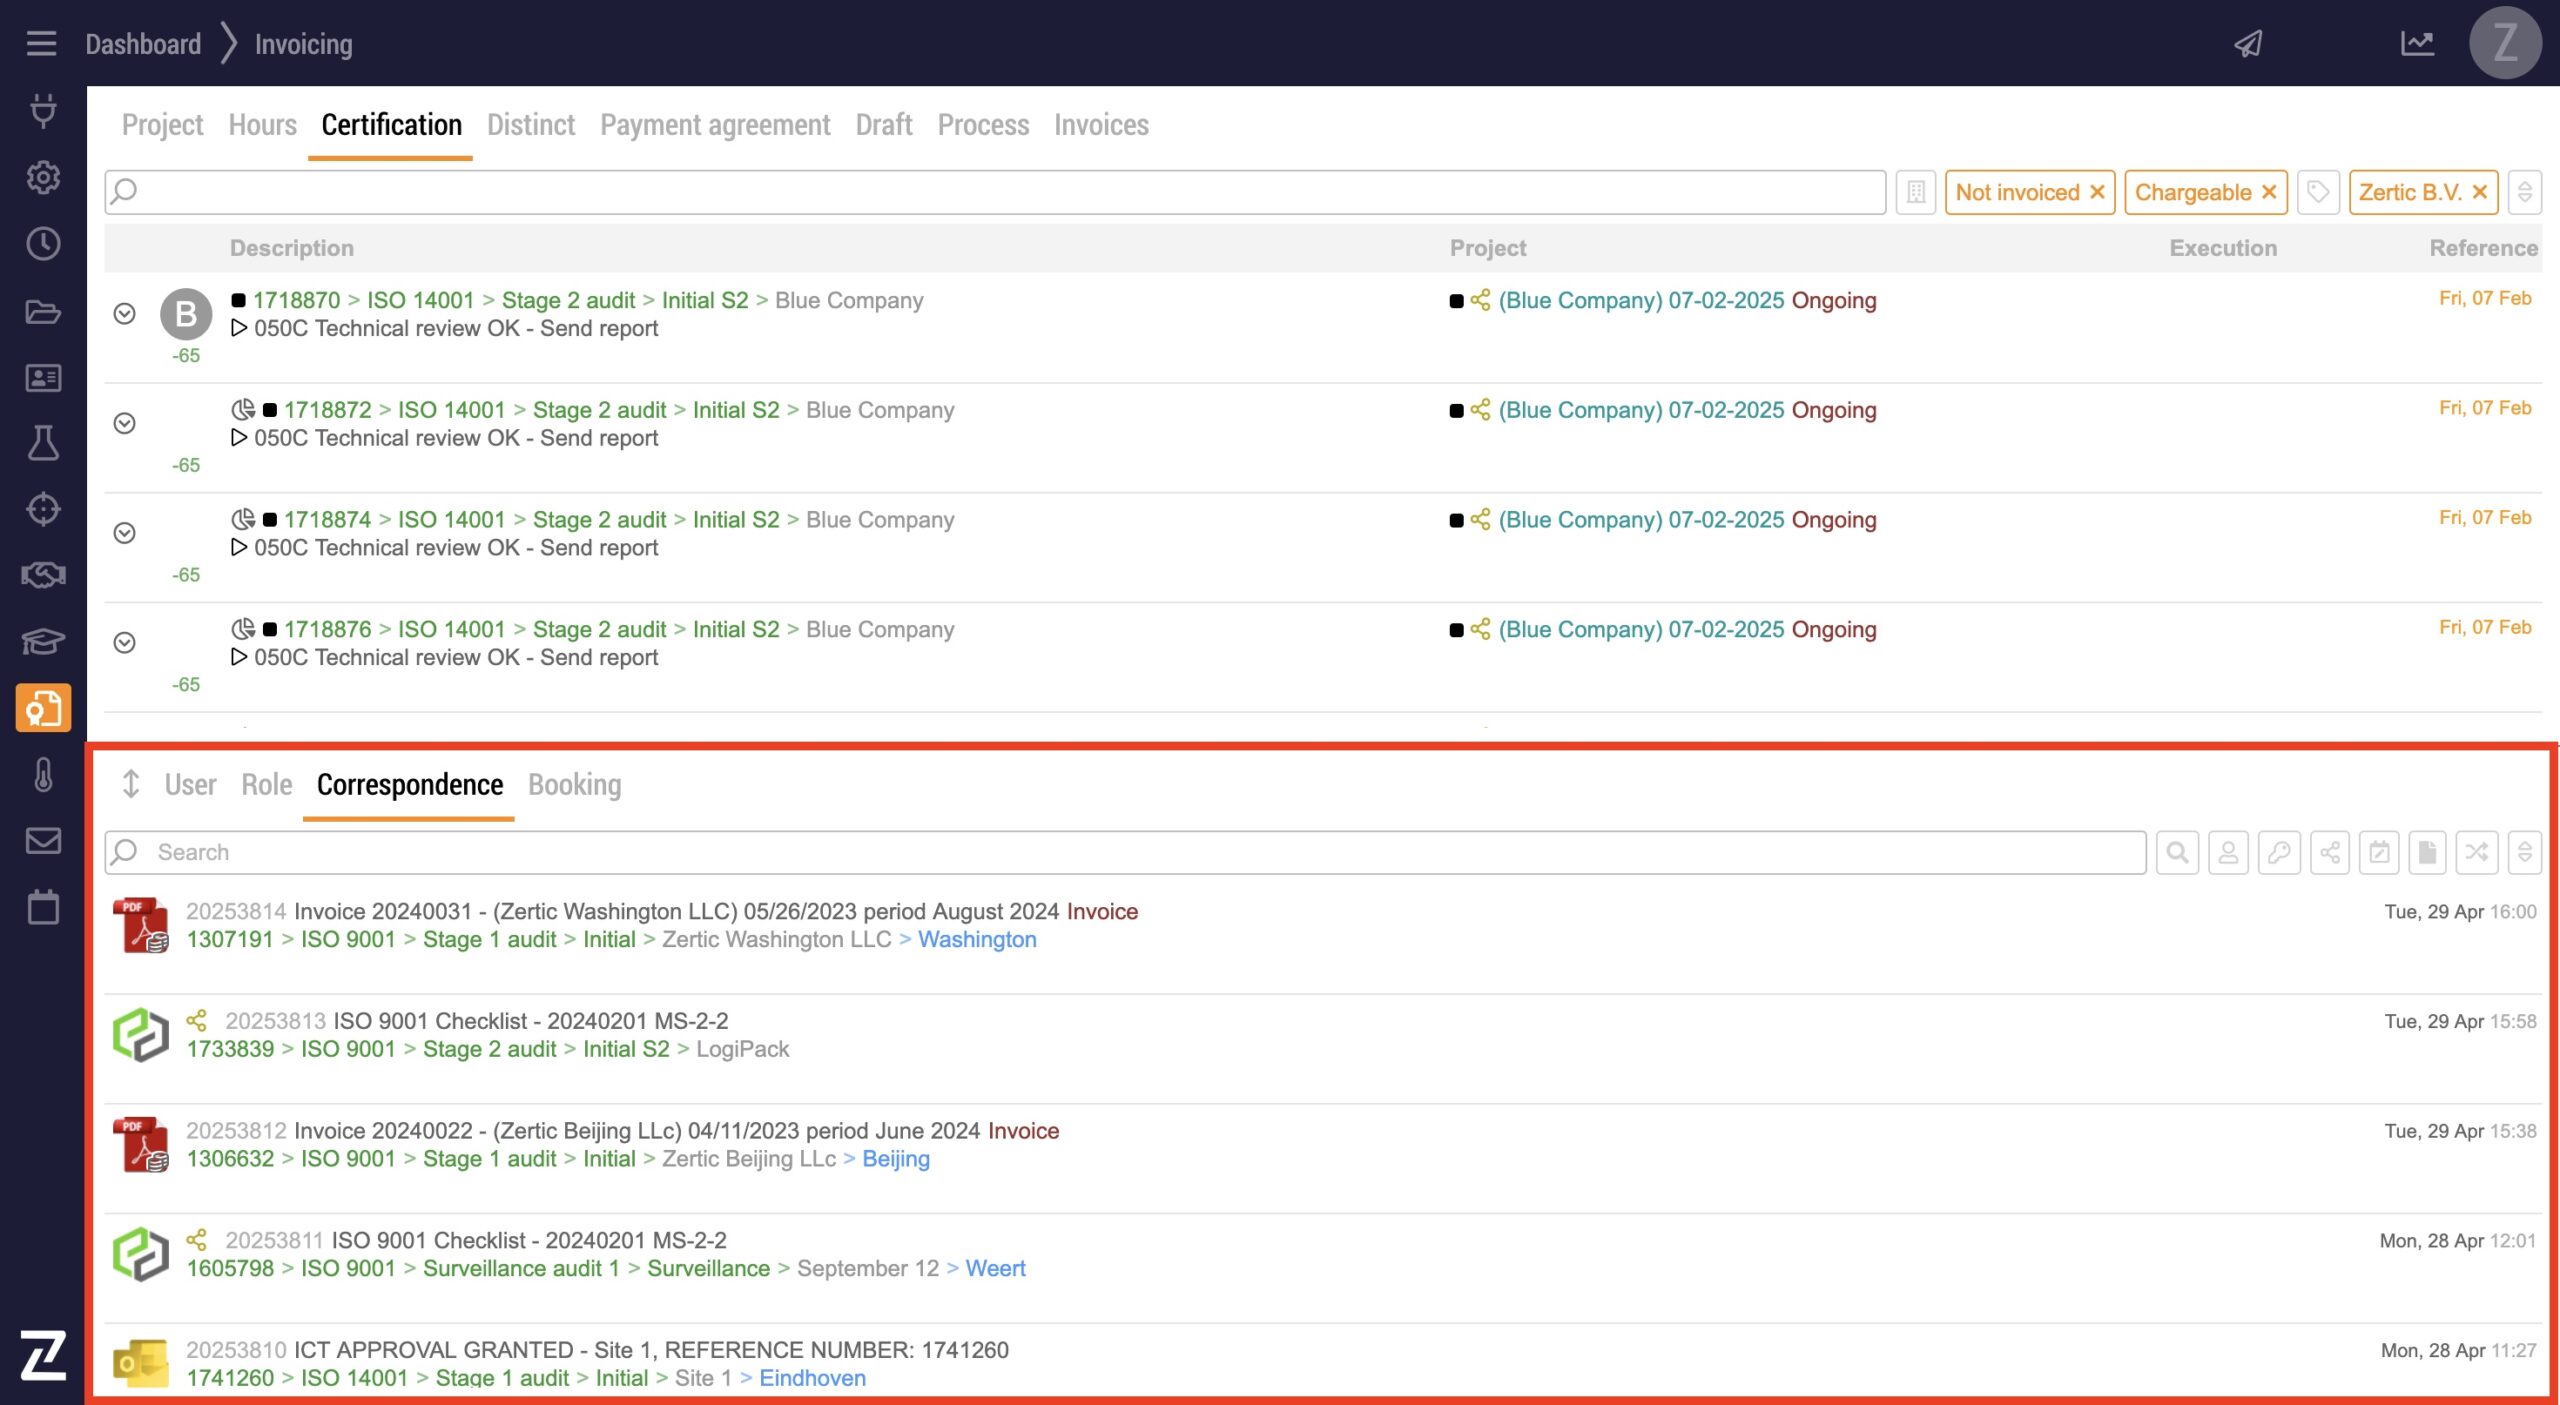Switch to the Payment agreement tab

pyautogui.click(x=714, y=125)
